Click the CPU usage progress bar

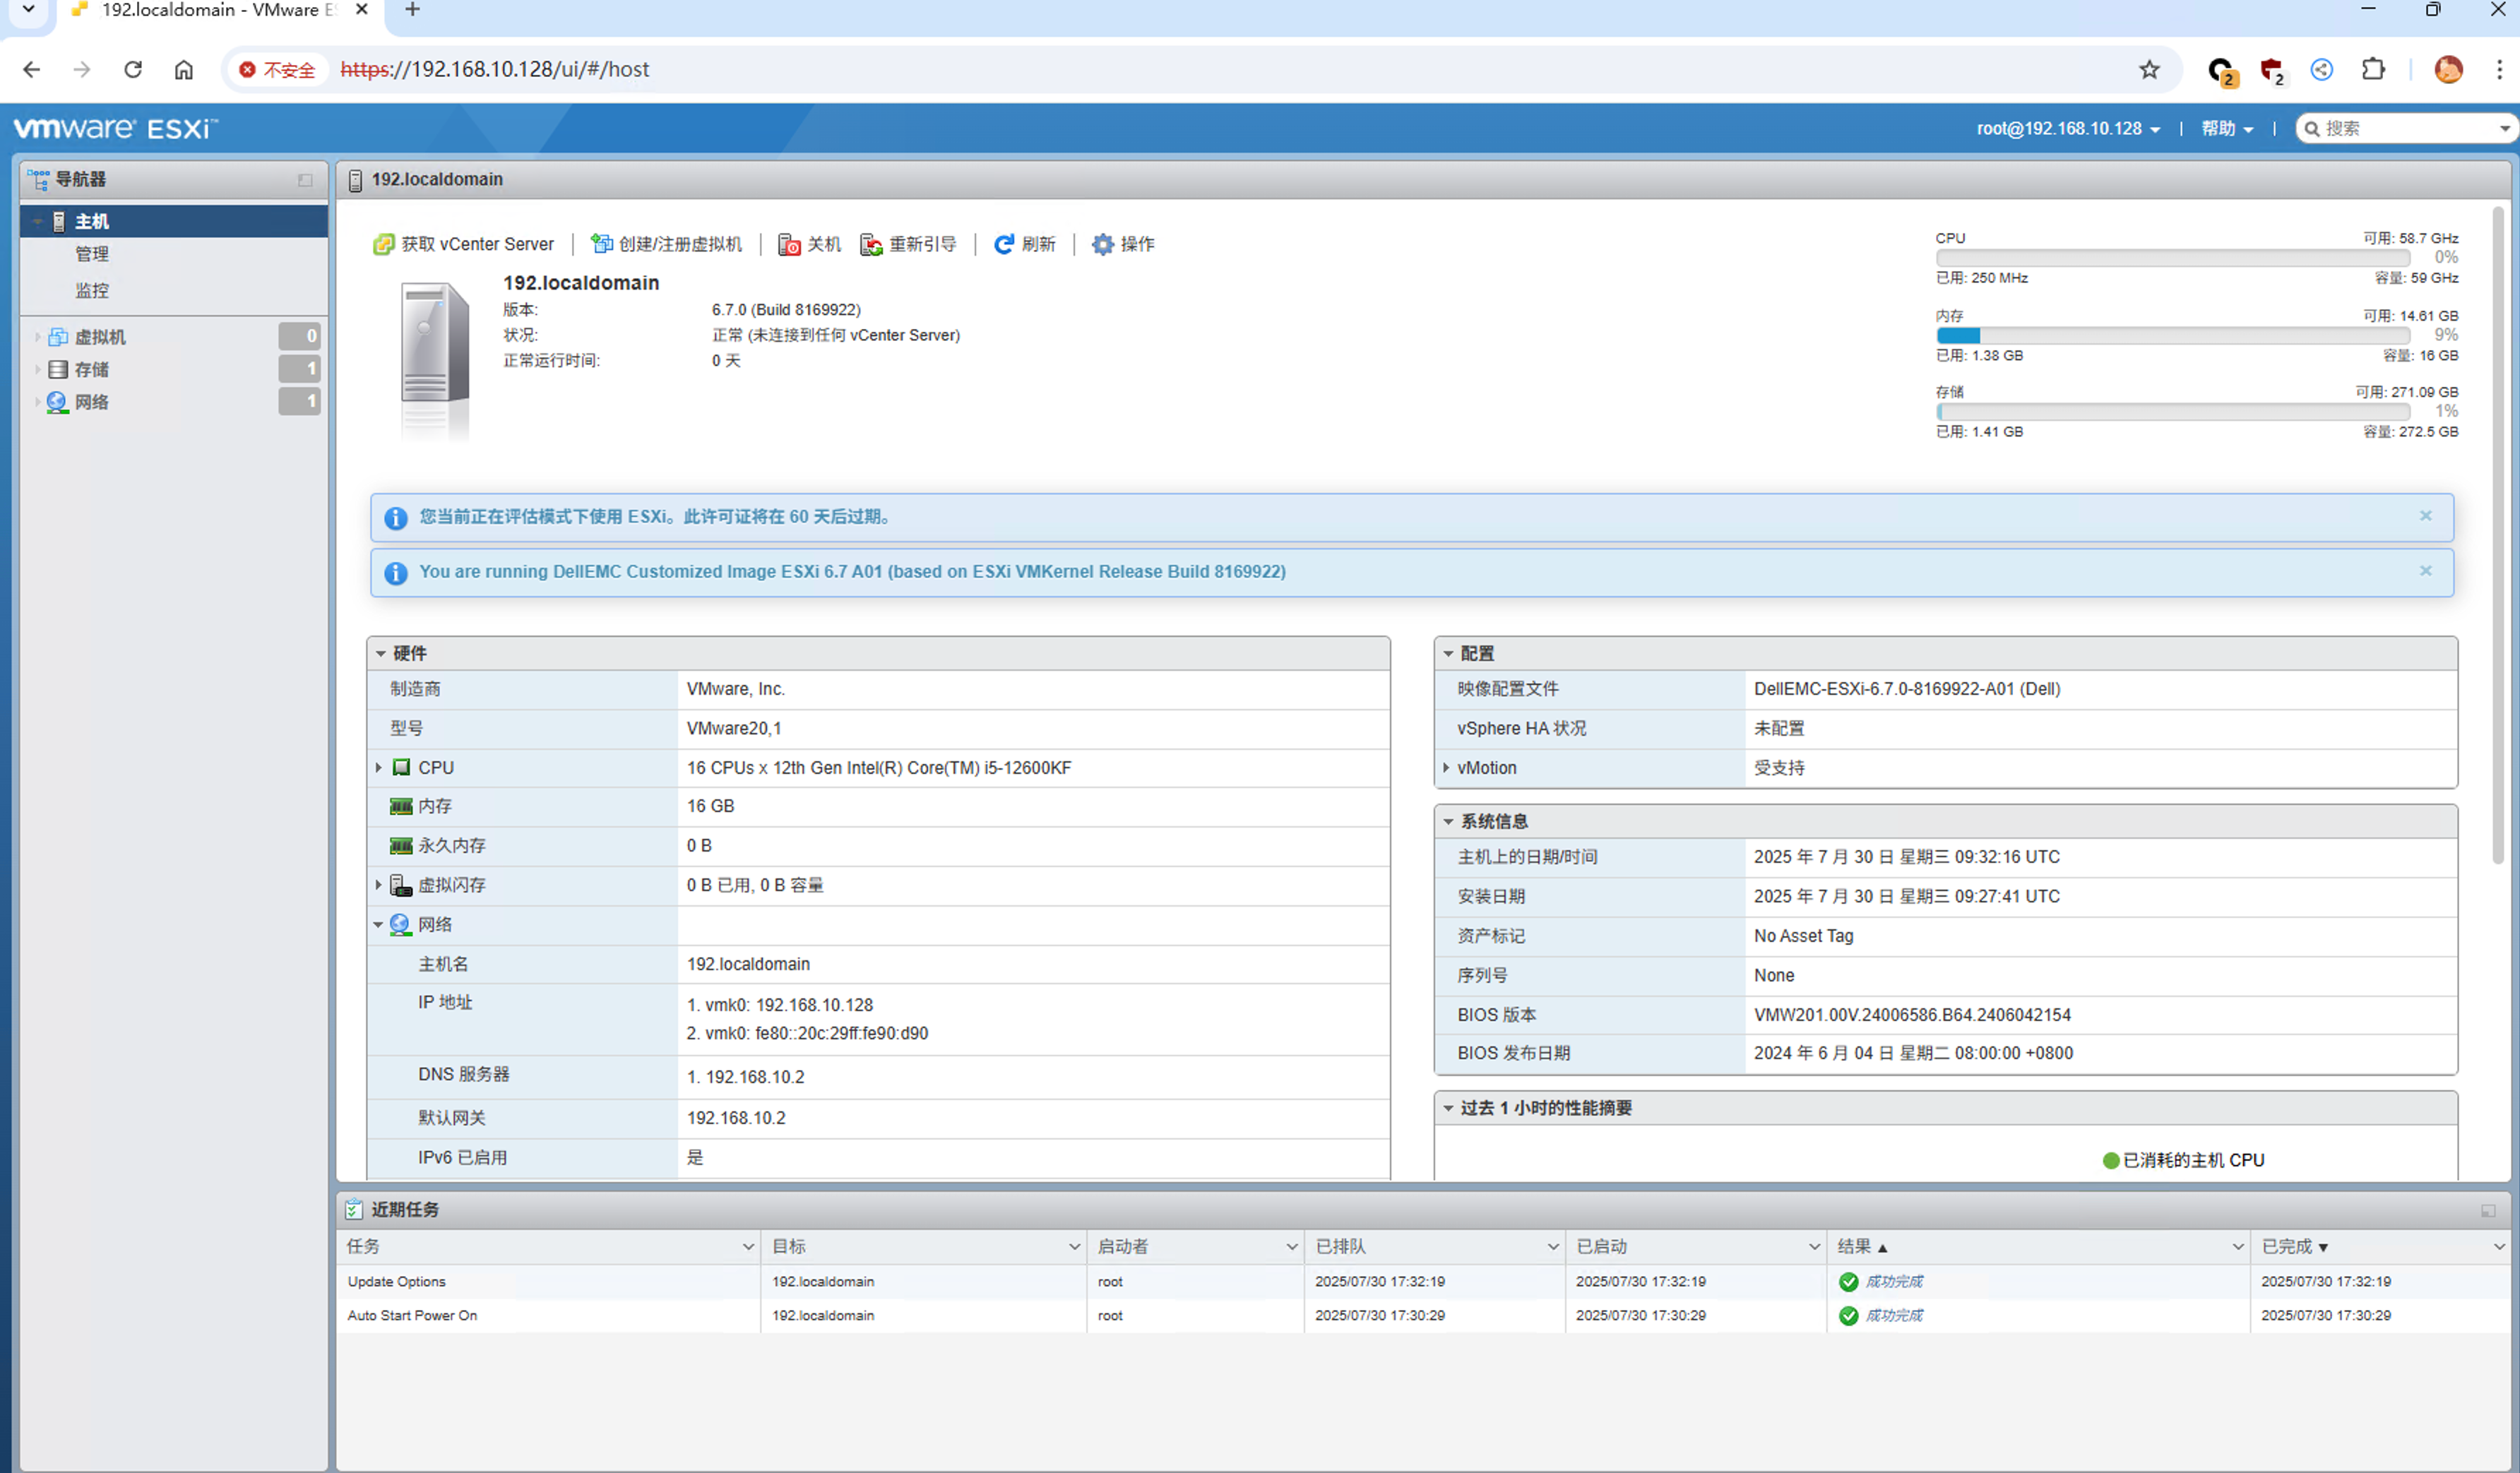pos(2172,258)
